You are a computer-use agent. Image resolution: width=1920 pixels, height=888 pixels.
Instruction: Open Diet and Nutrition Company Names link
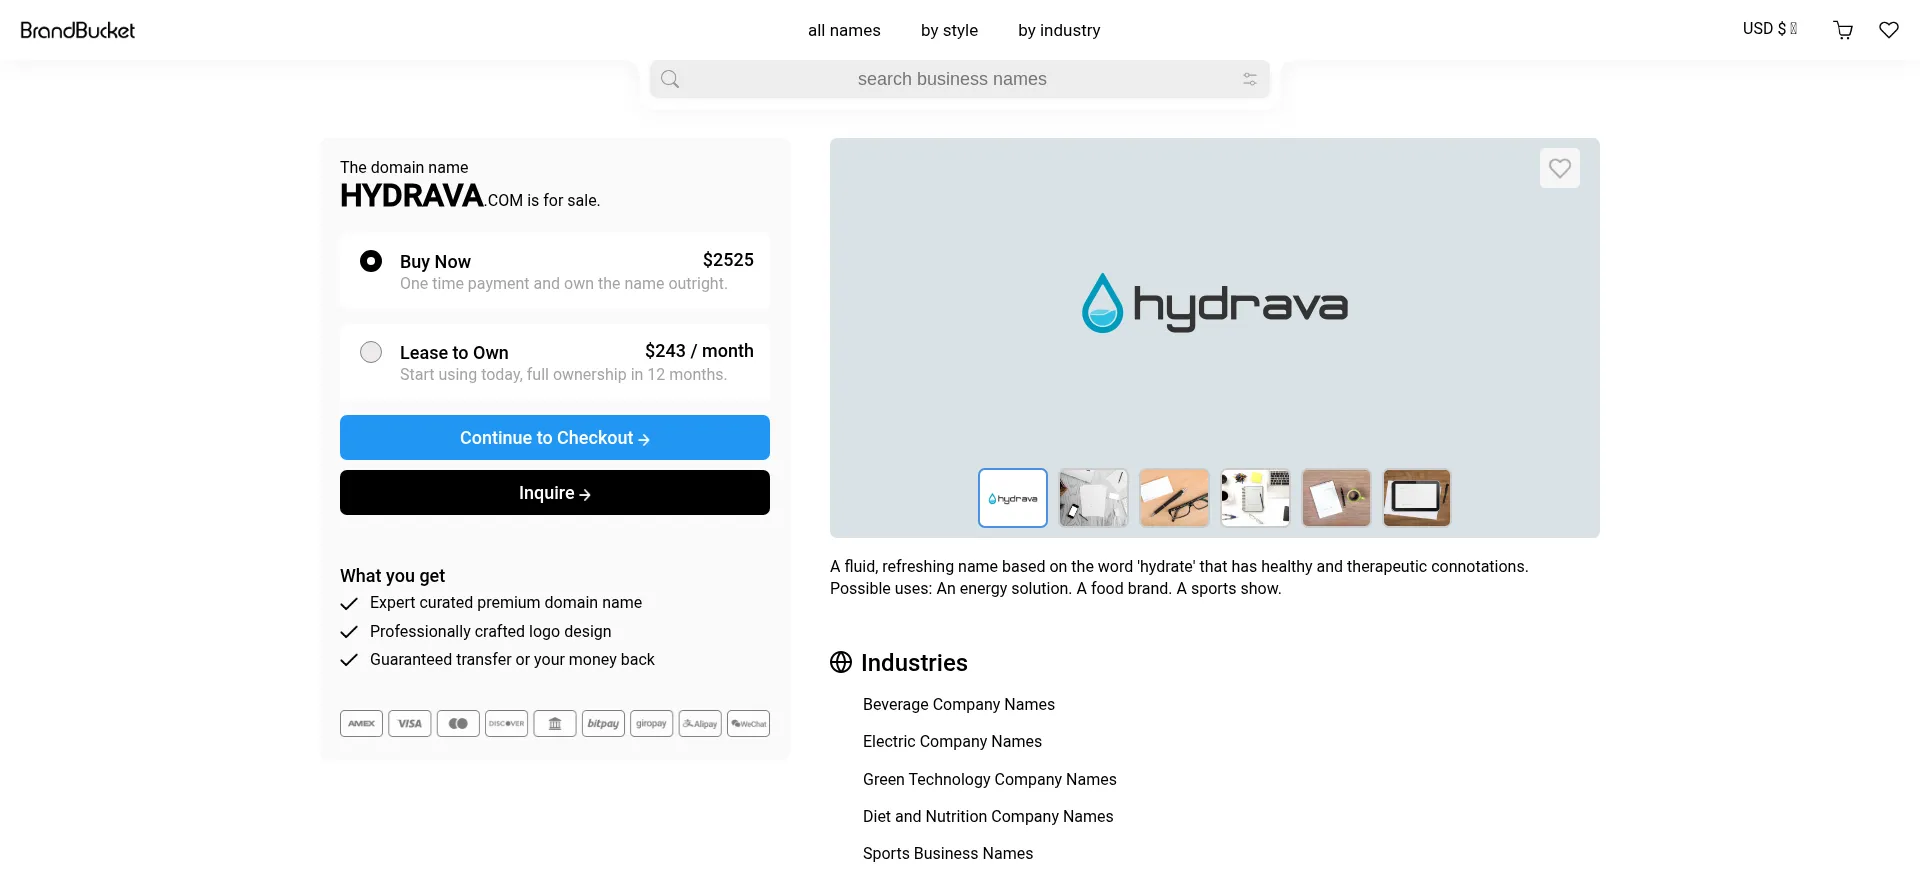[x=988, y=816]
